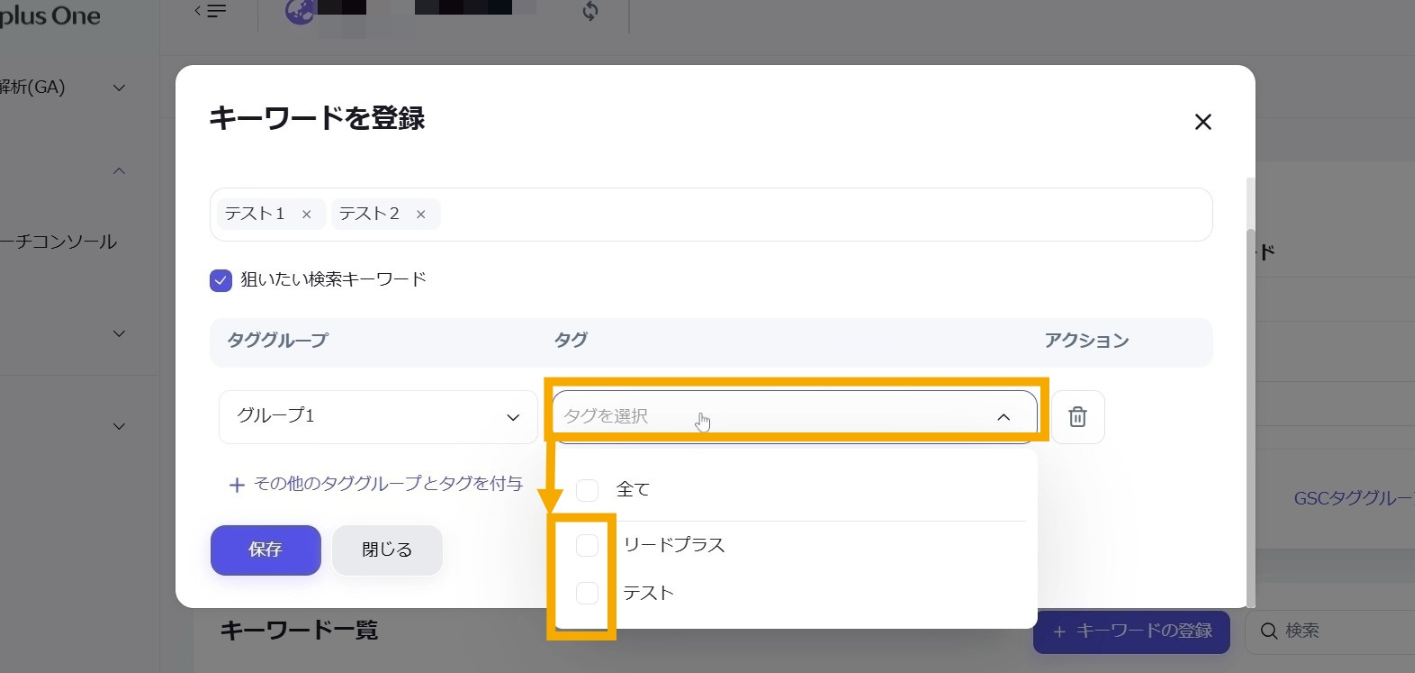Viewport: 1415px width, 673px height.
Task: Click the 保存 button
Action: (265, 550)
